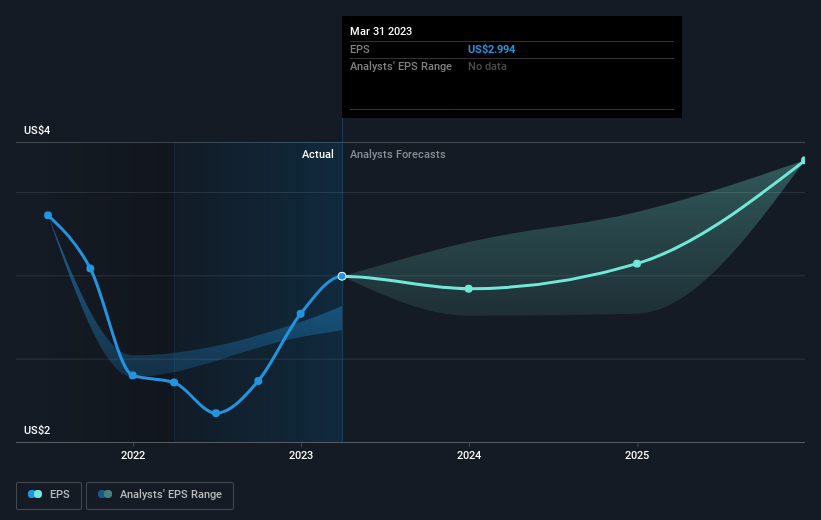Select the forecast point at 2025
This screenshot has height=520, width=821.
[637, 263]
